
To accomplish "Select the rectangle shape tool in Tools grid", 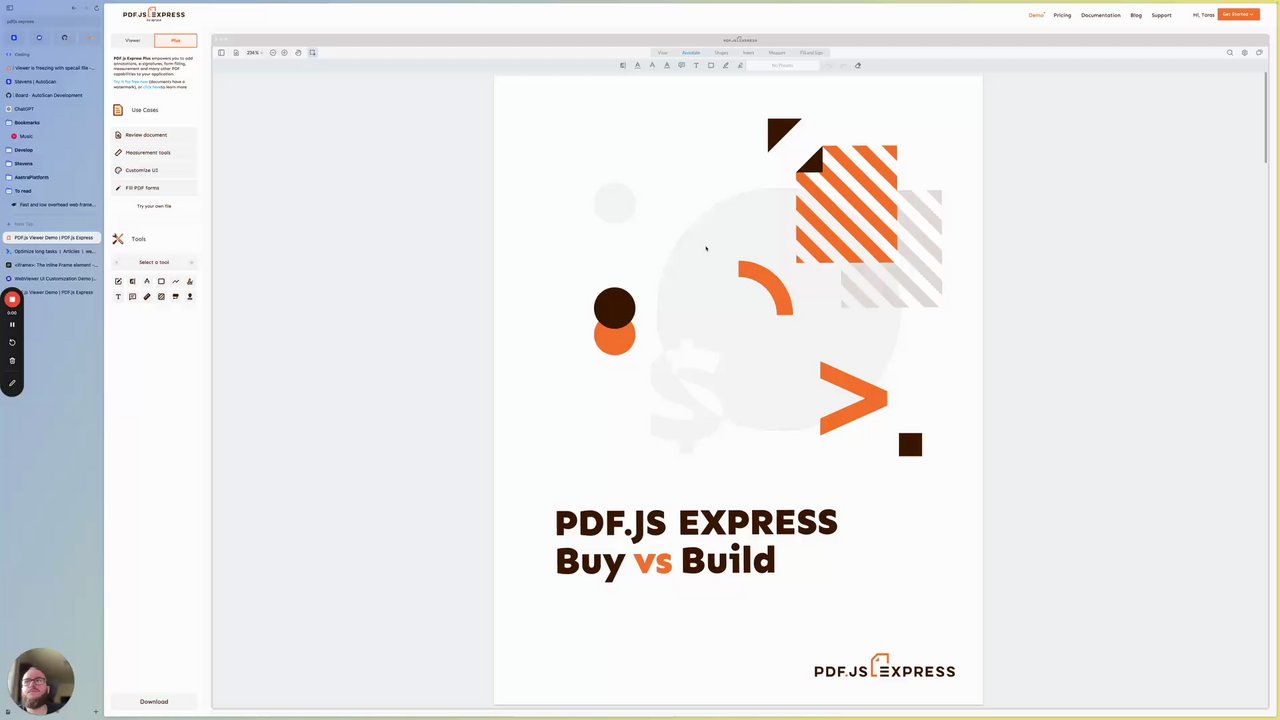I will click(161, 282).
